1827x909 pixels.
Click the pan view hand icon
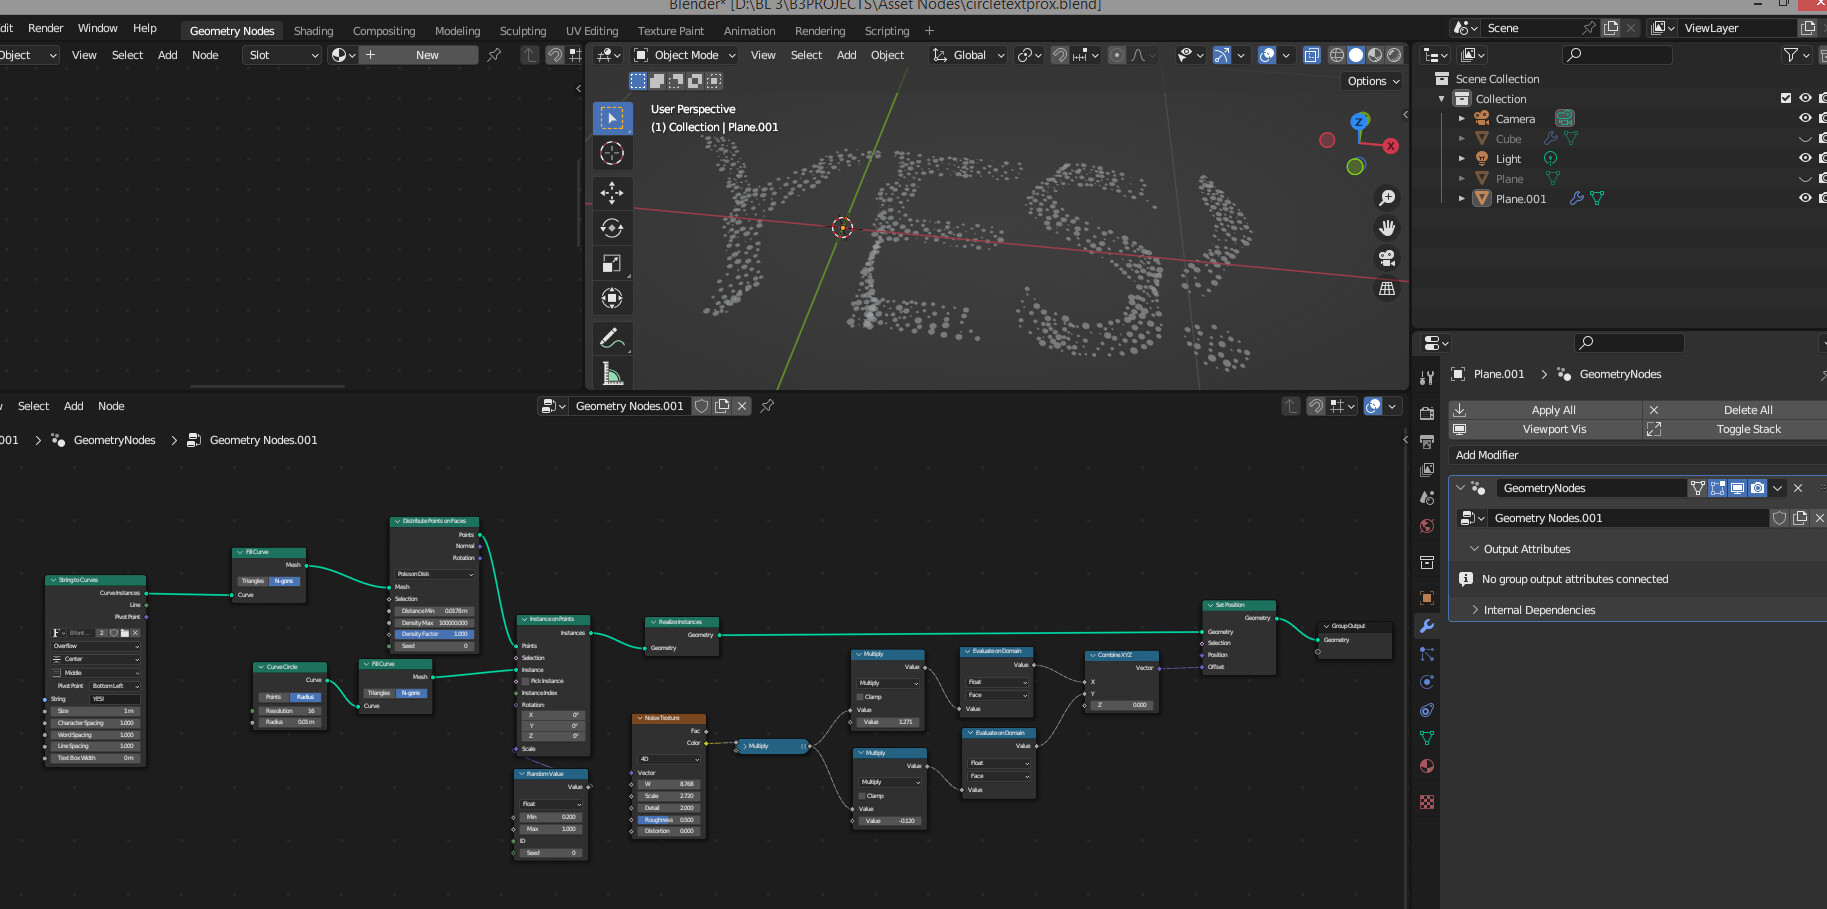pyautogui.click(x=1387, y=228)
